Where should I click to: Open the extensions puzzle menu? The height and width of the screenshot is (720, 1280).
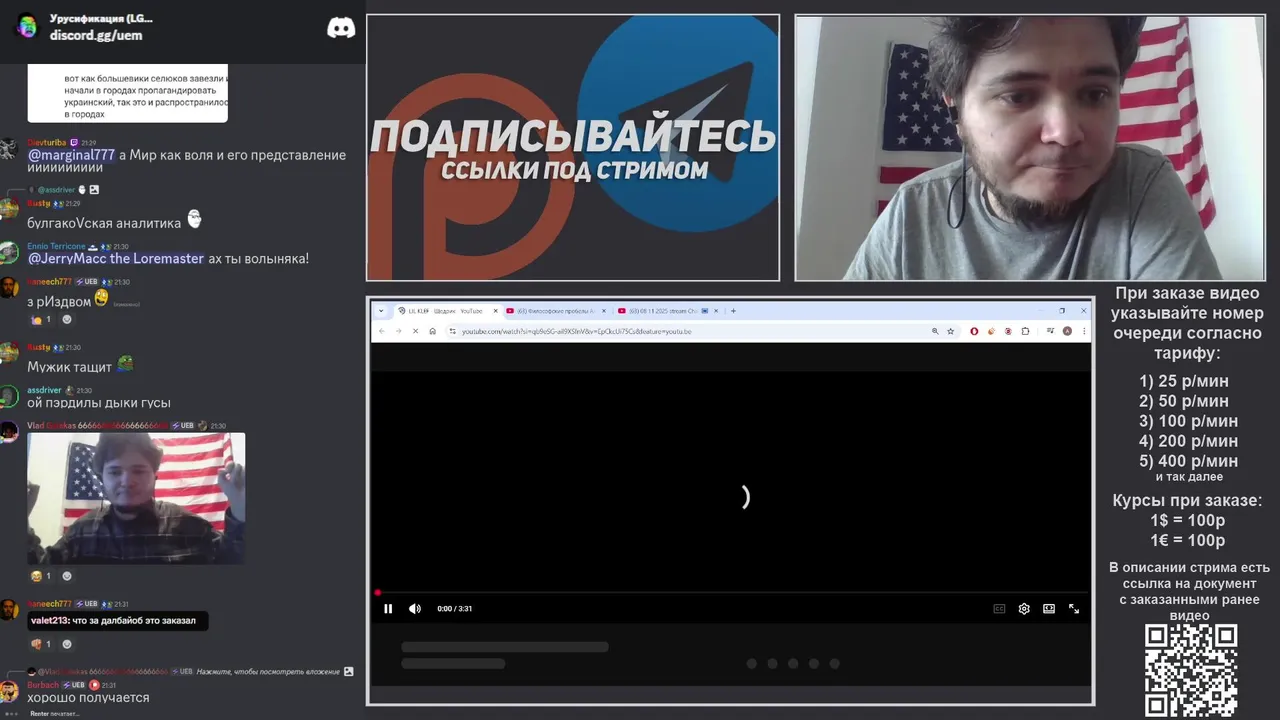pyautogui.click(x=1025, y=331)
